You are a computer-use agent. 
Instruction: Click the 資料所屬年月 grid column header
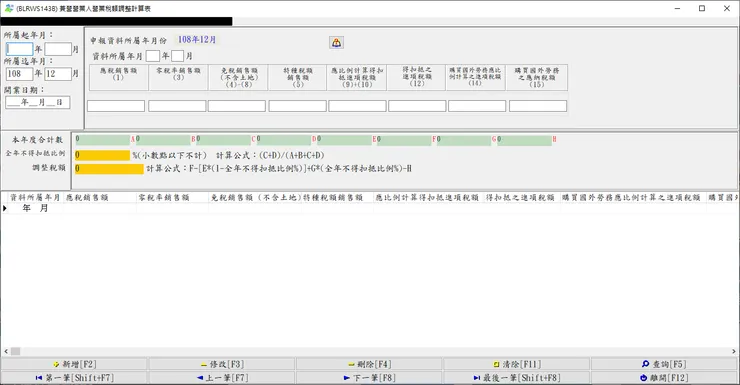pos(35,198)
